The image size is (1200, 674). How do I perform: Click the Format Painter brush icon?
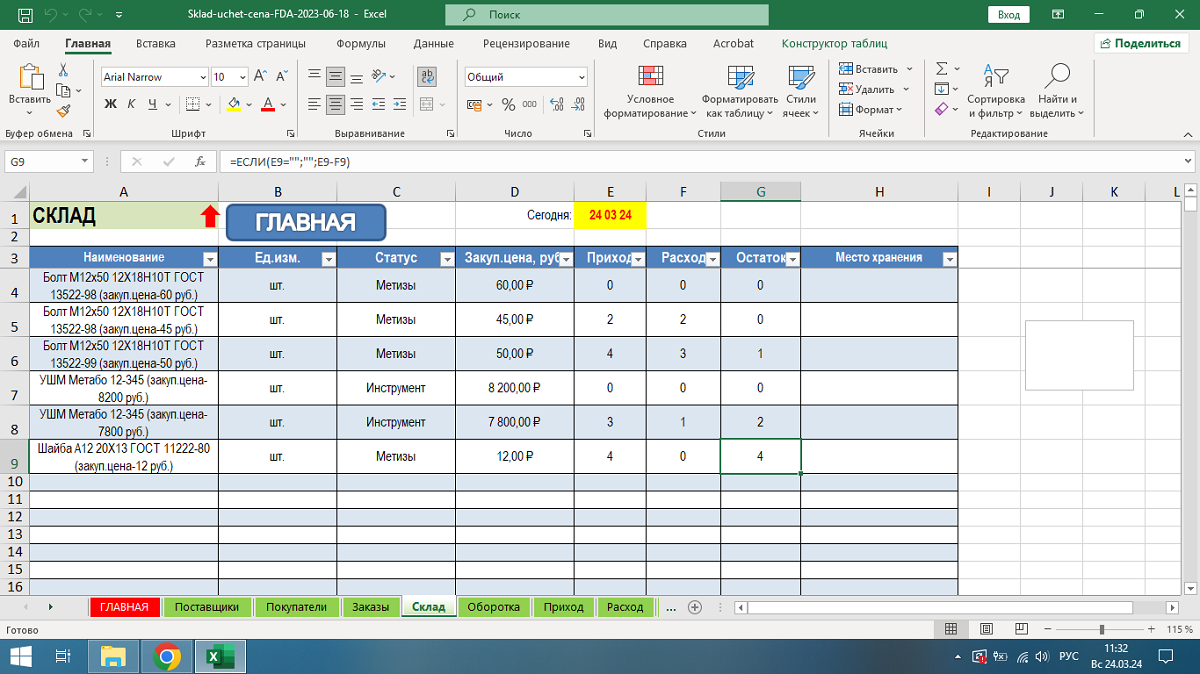click(63, 111)
